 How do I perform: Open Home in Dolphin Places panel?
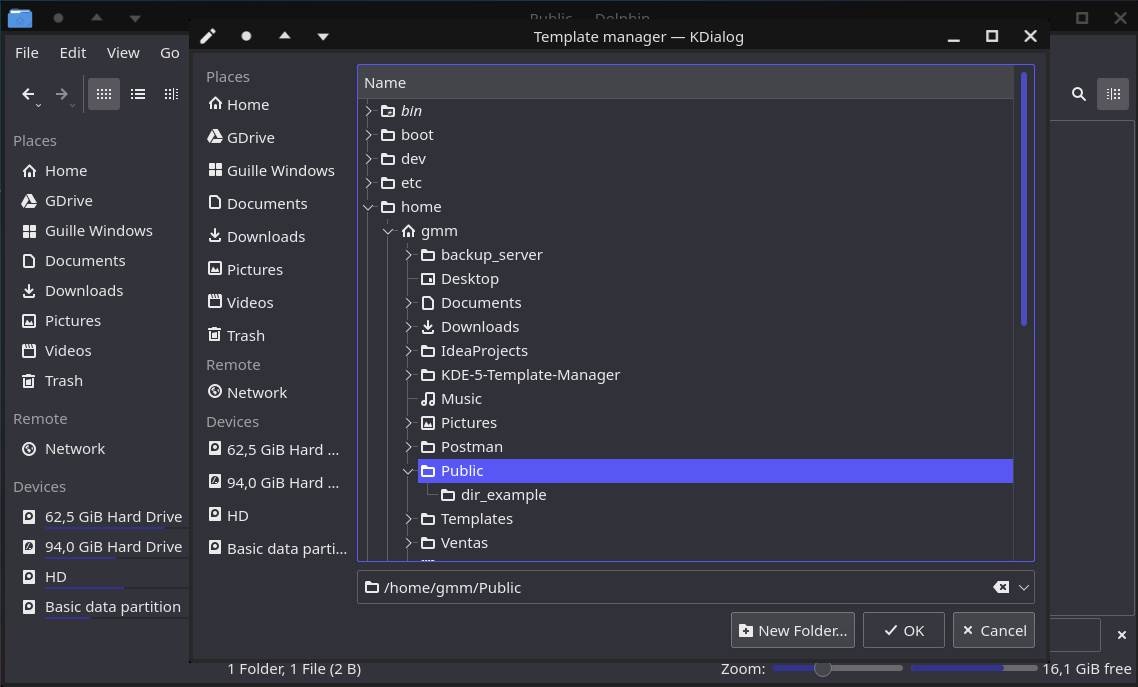point(54,170)
